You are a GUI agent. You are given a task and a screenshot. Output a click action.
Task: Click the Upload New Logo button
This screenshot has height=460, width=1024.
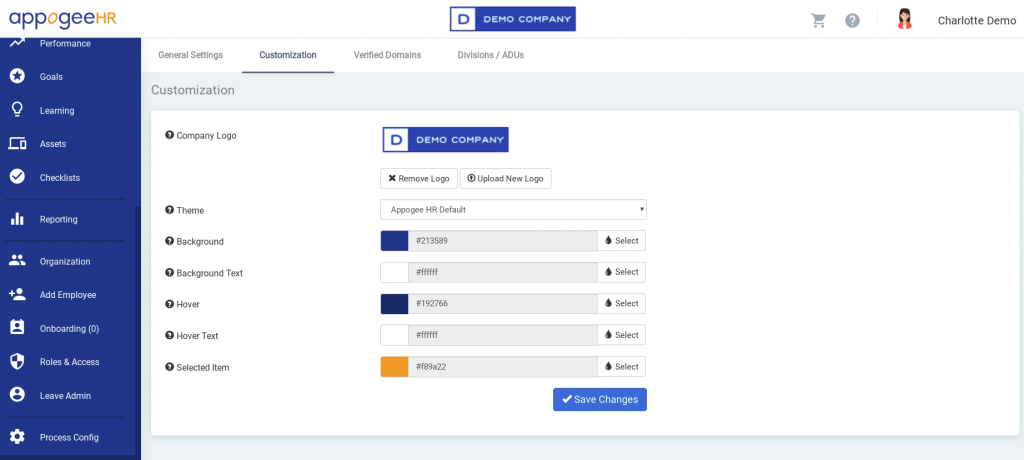(505, 178)
